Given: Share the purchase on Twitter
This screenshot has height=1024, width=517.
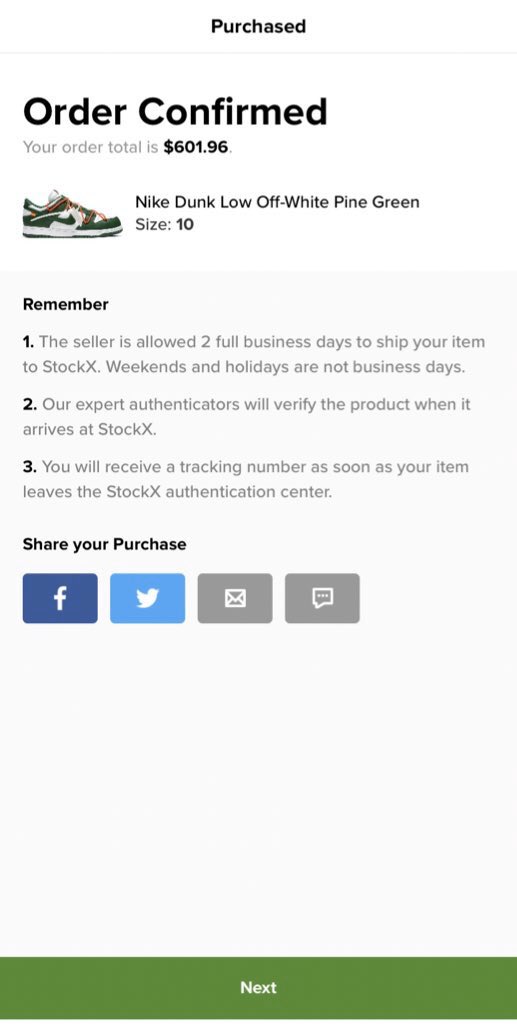Looking at the screenshot, I should coord(148,598).
